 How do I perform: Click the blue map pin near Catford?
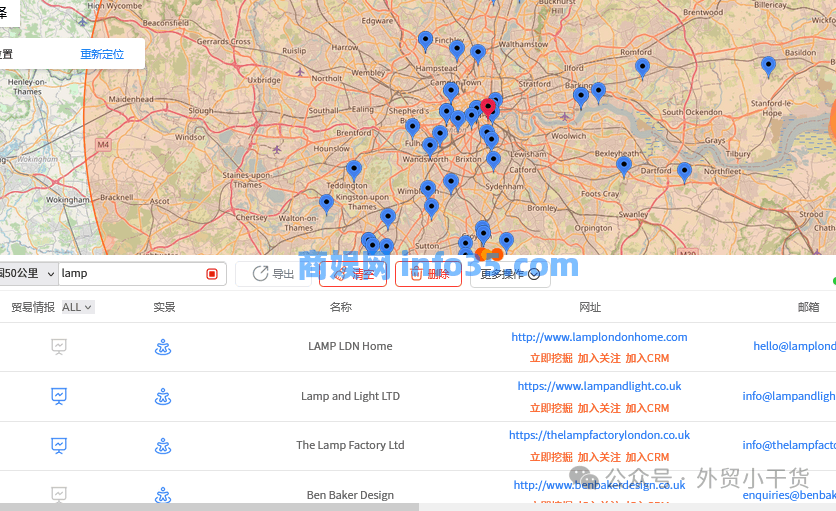click(x=494, y=161)
